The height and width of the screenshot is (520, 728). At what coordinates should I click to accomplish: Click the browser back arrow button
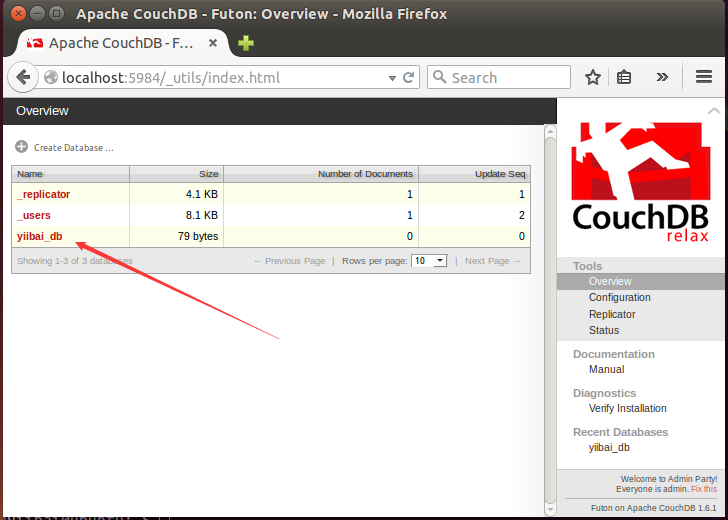[x=24, y=78]
